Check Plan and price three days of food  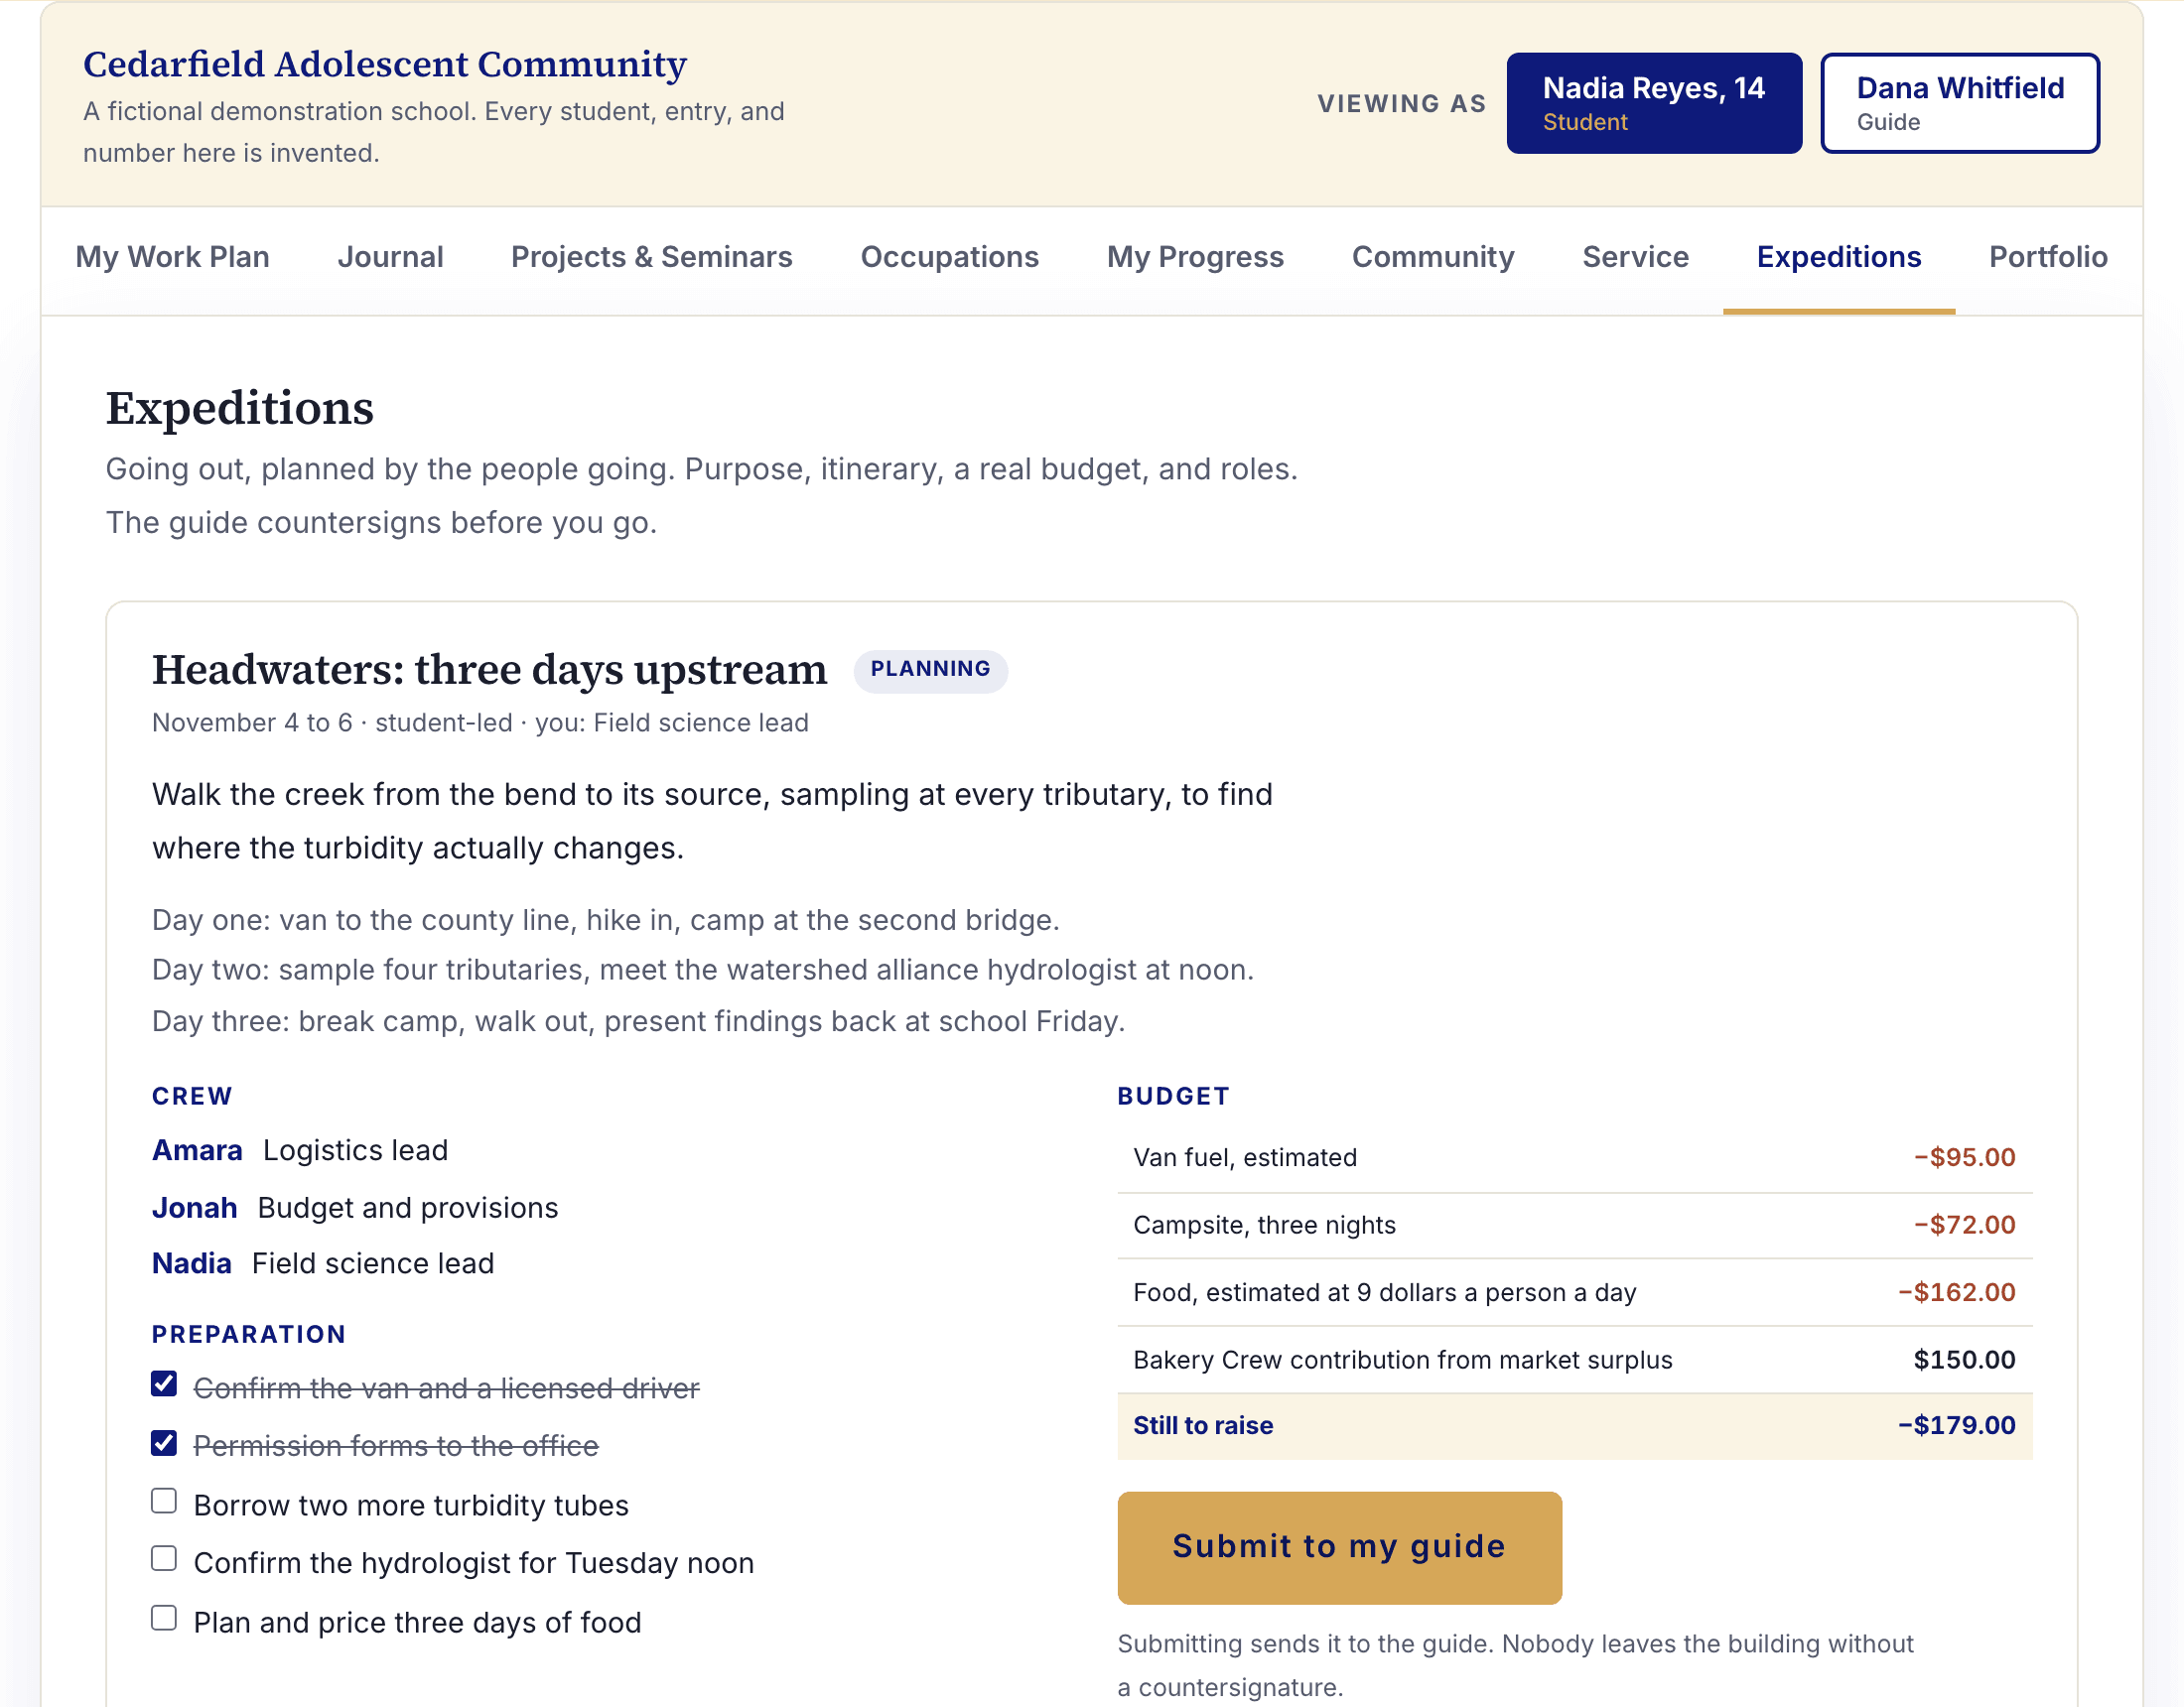[x=164, y=1618]
